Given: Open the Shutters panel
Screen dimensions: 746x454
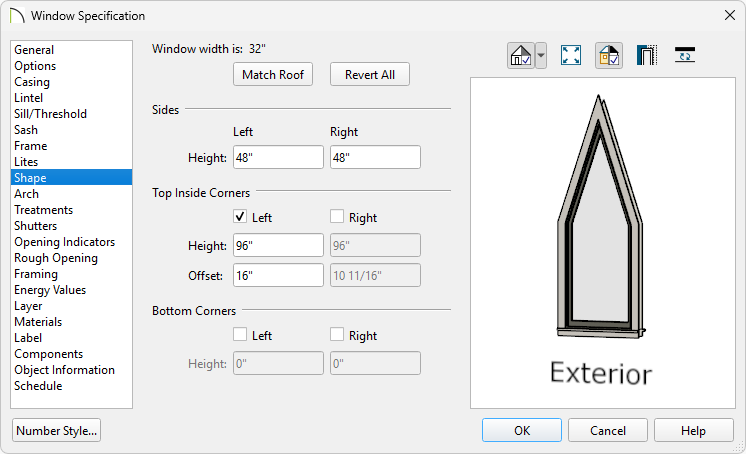Looking at the screenshot, I should tap(71, 226).
